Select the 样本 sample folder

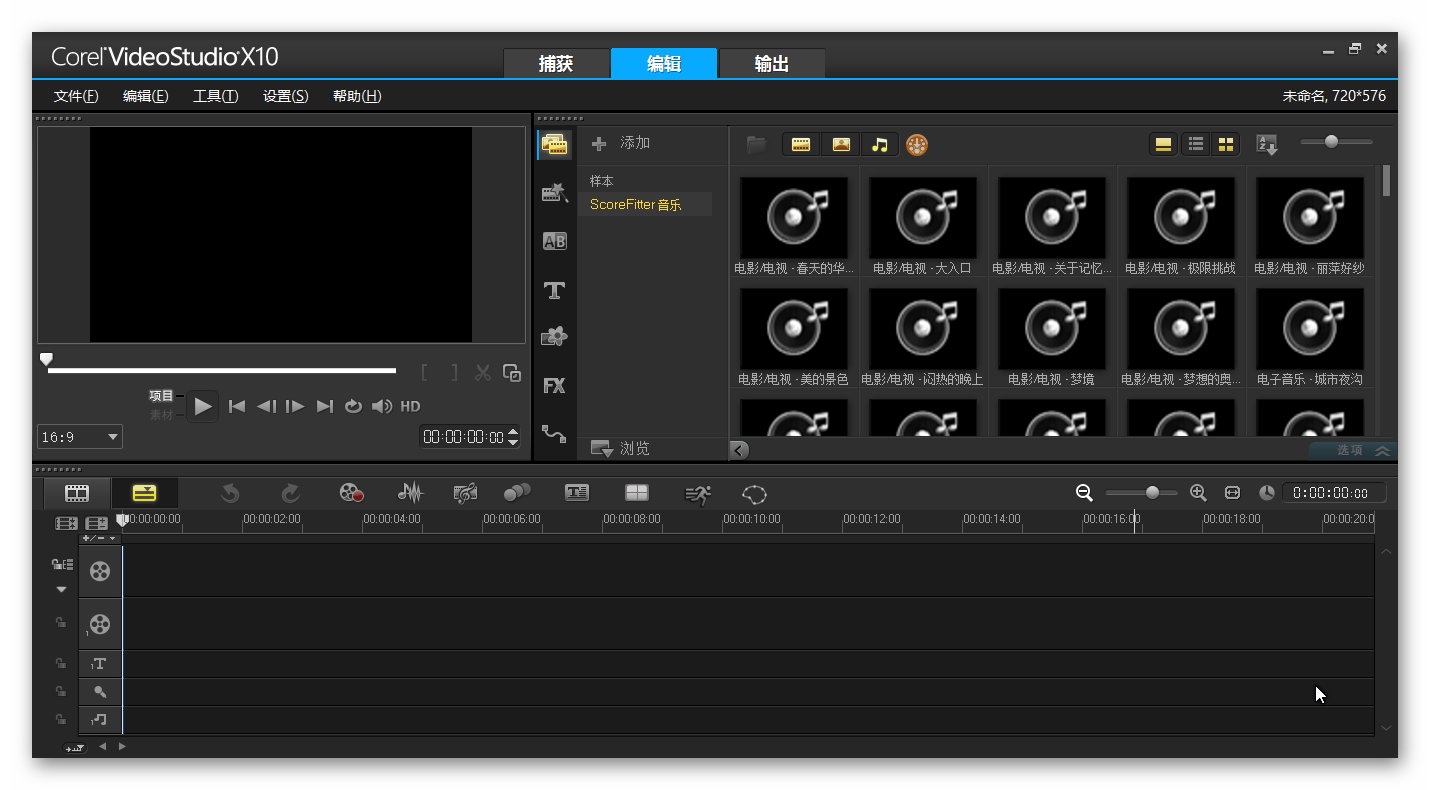pos(602,181)
